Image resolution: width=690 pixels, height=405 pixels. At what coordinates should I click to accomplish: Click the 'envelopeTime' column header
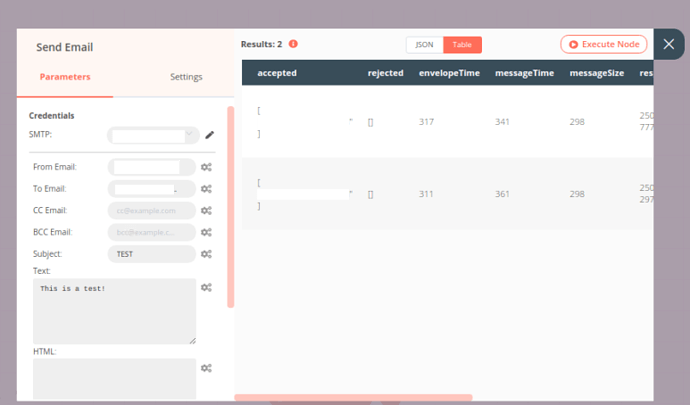pyautogui.click(x=449, y=73)
